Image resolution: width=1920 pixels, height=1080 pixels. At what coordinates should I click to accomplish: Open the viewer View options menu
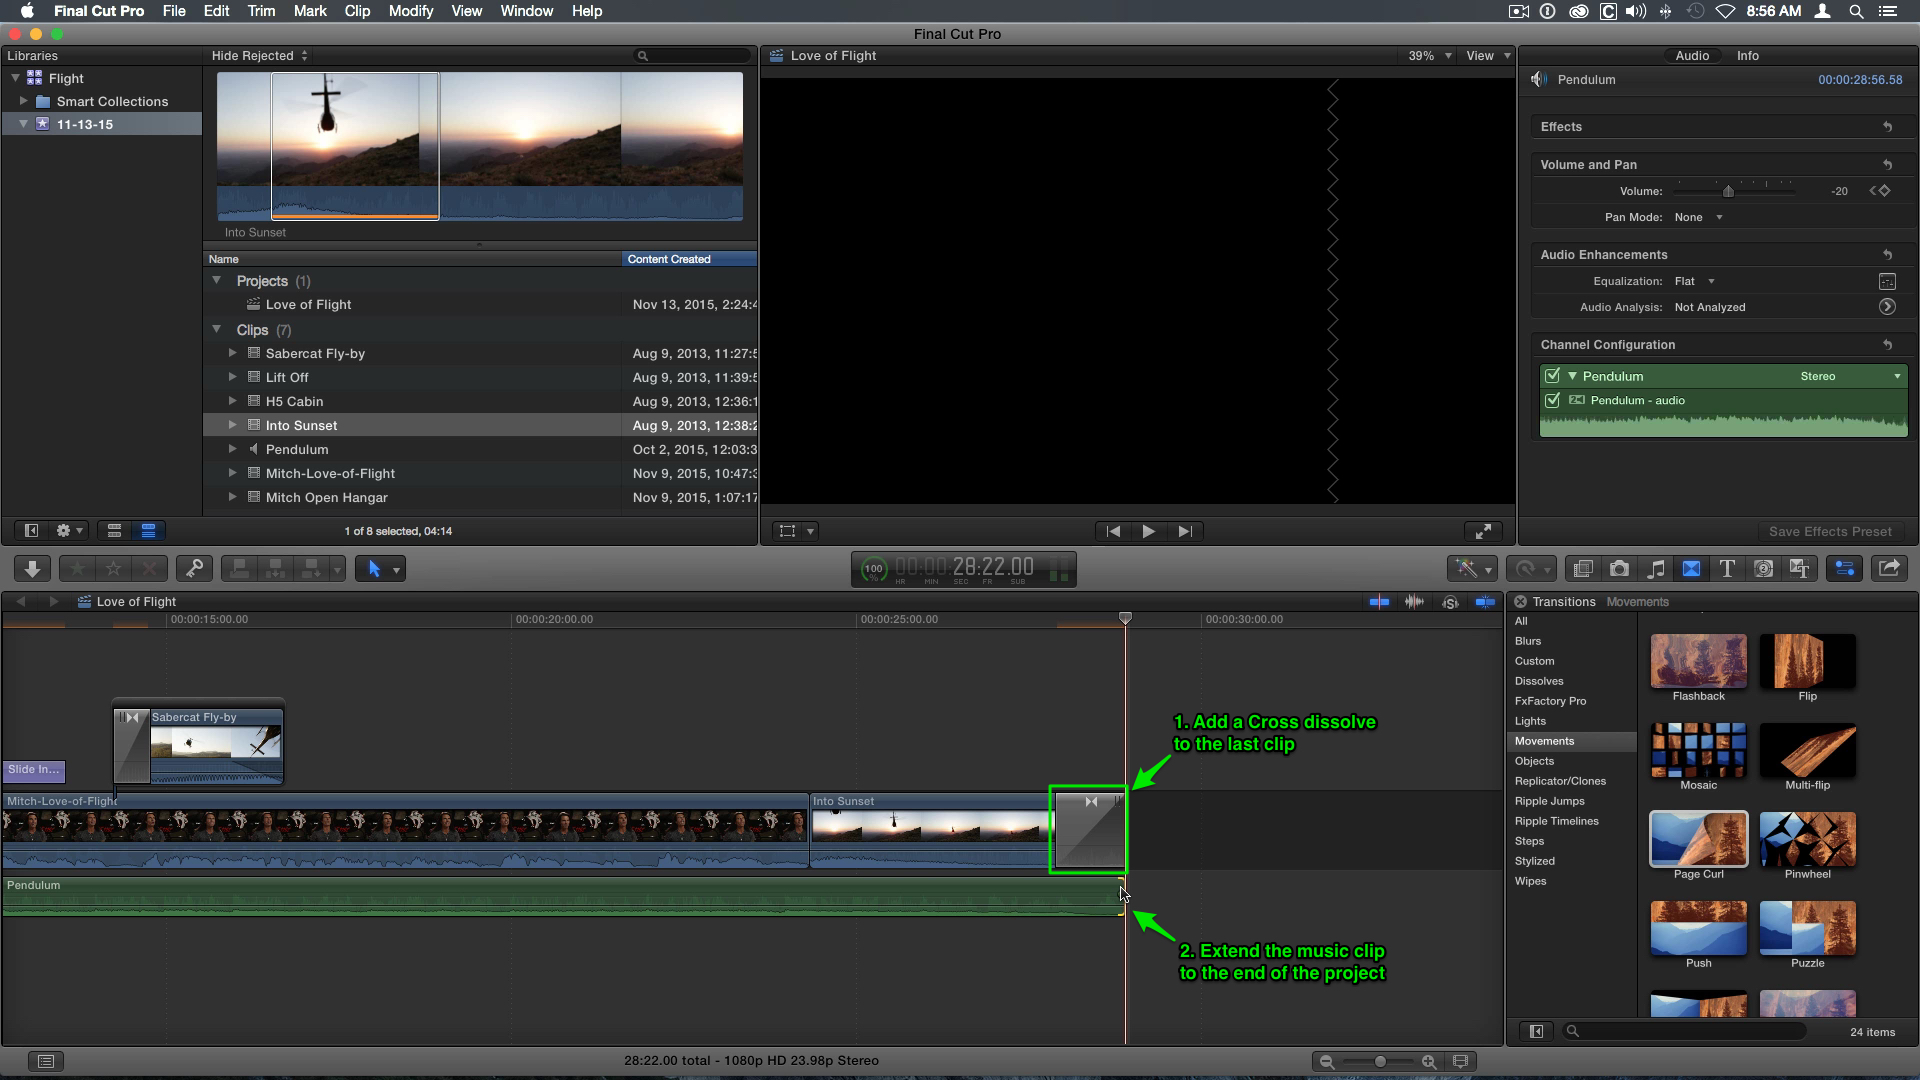pyautogui.click(x=1488, y=56)
